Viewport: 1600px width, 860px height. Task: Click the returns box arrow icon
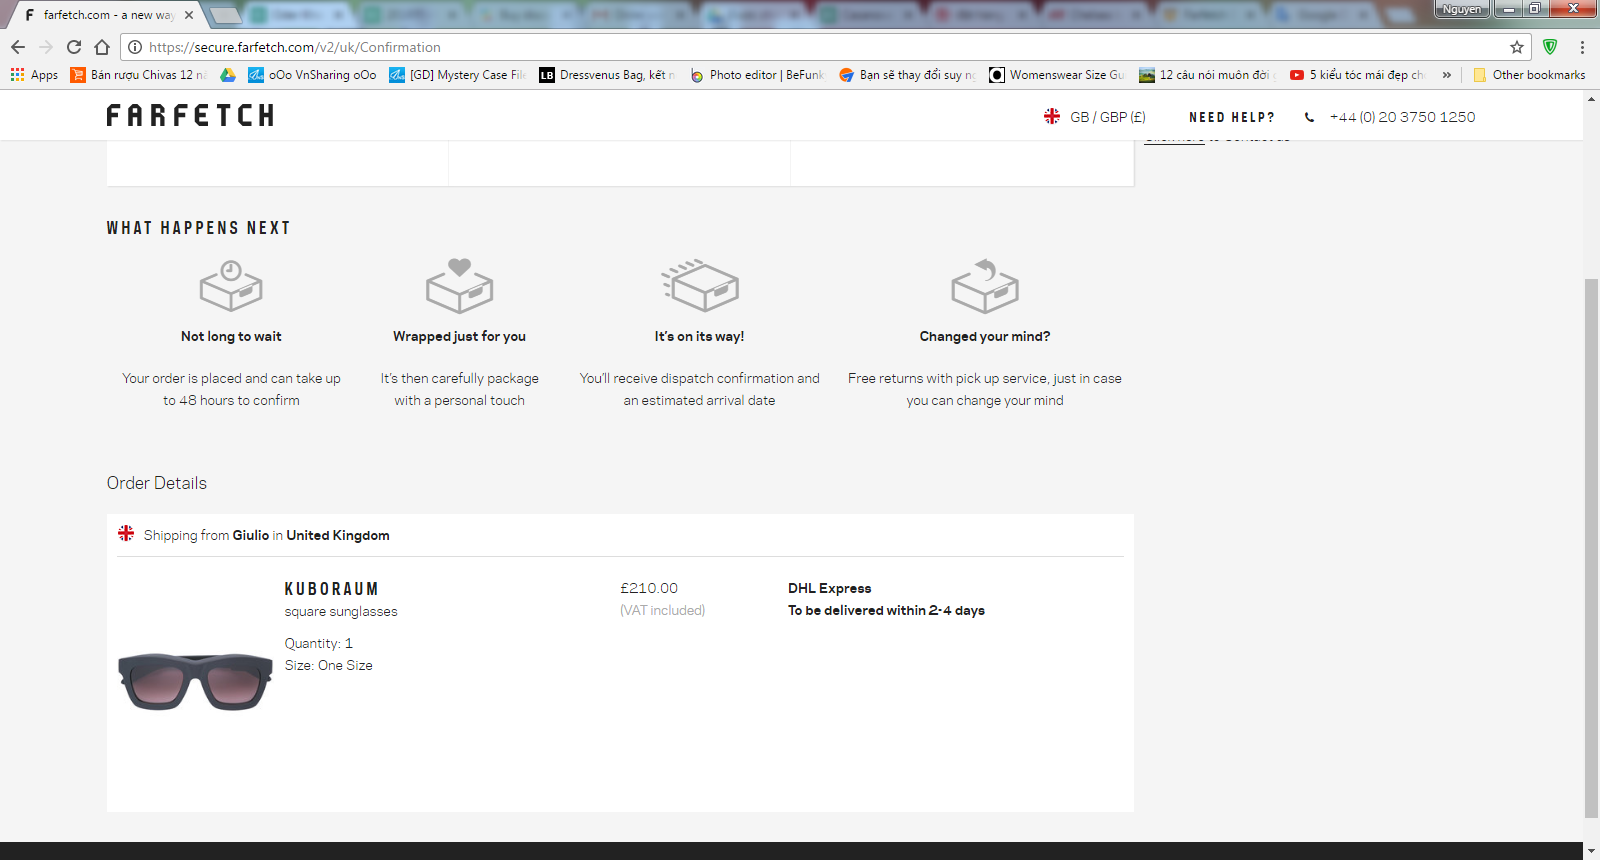pos(985,287)
